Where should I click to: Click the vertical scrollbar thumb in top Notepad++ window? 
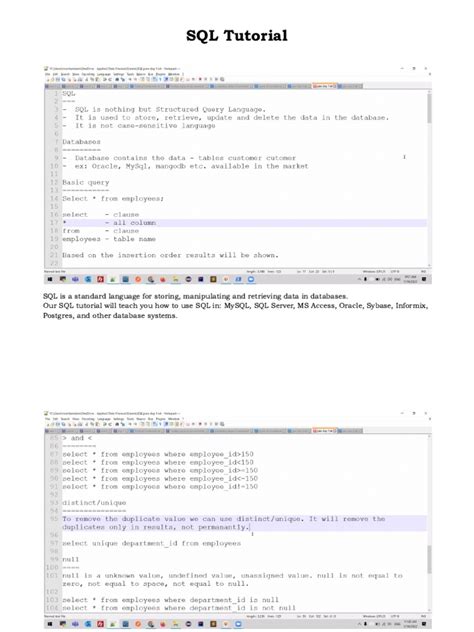click(429, 108)
